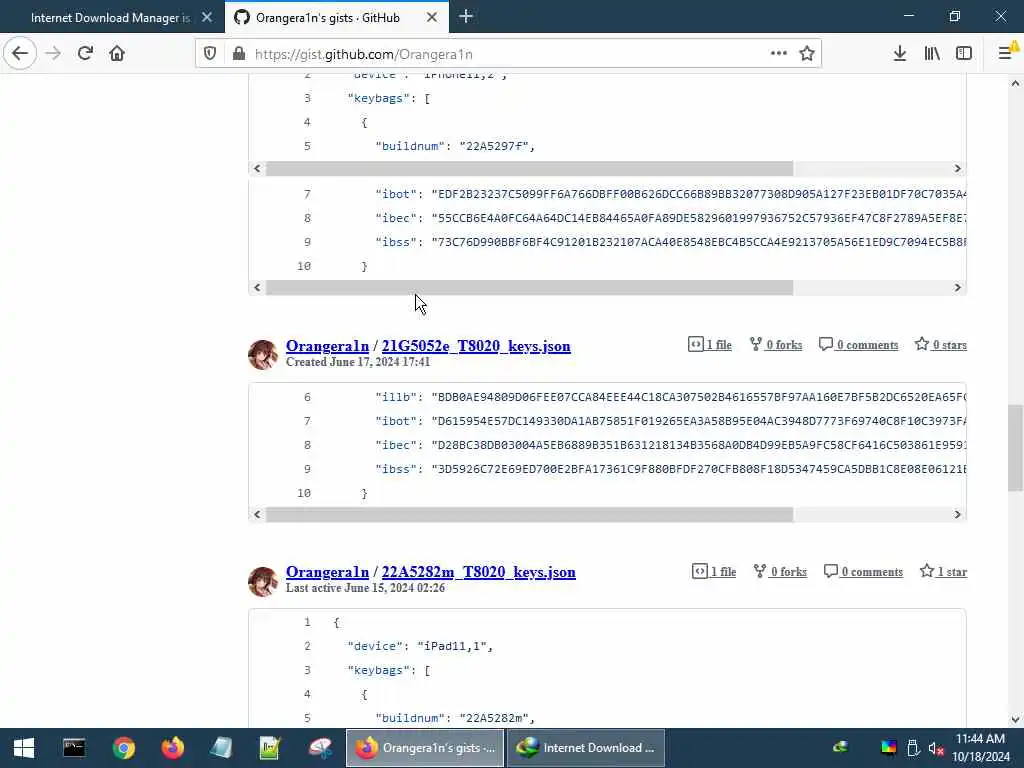Click '1 star' on 22A5282m gist
This screenshot has height=768, width=1024.
click(943, 571)
